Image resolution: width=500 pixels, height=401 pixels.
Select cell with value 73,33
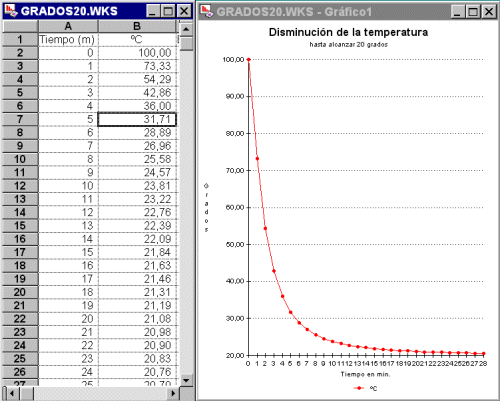137,66
